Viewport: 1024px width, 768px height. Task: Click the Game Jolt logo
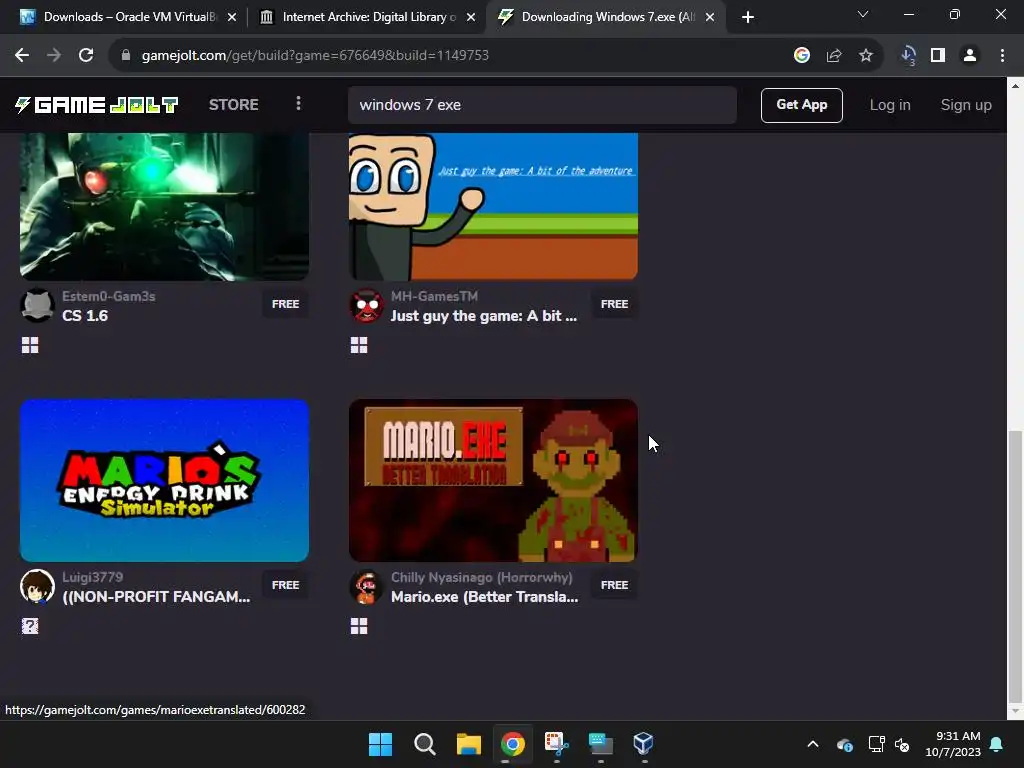(96, 105)
